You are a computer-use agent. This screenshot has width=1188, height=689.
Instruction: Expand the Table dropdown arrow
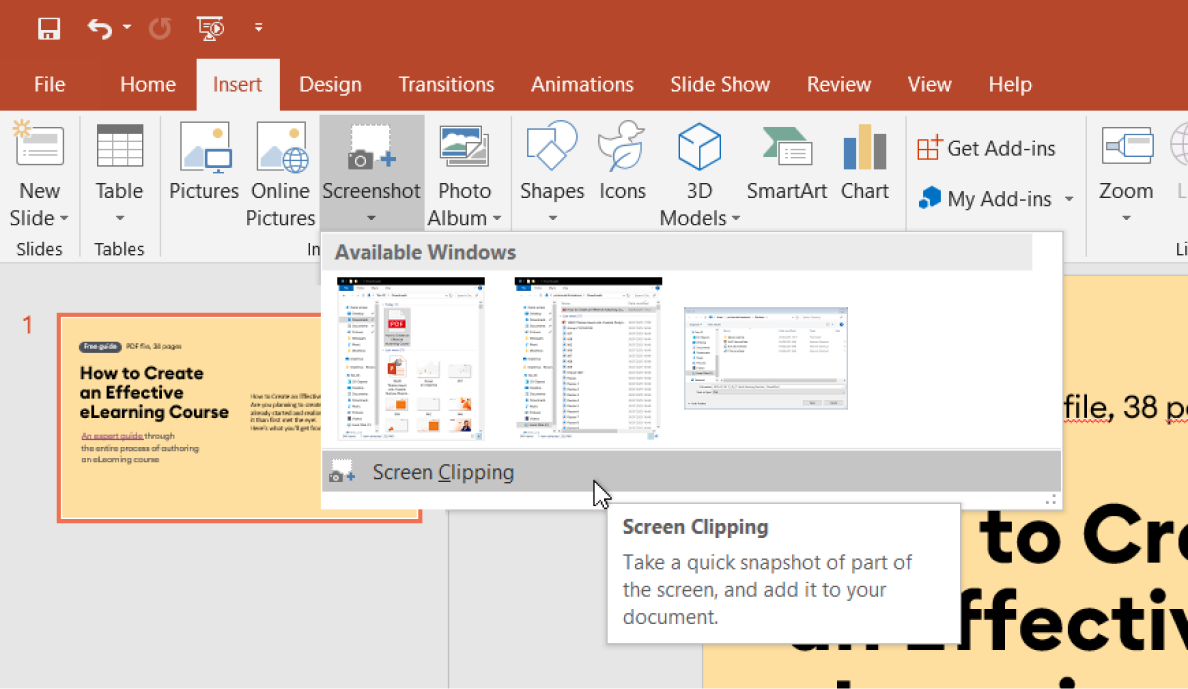pyautogui.click(x=119, y=218)
